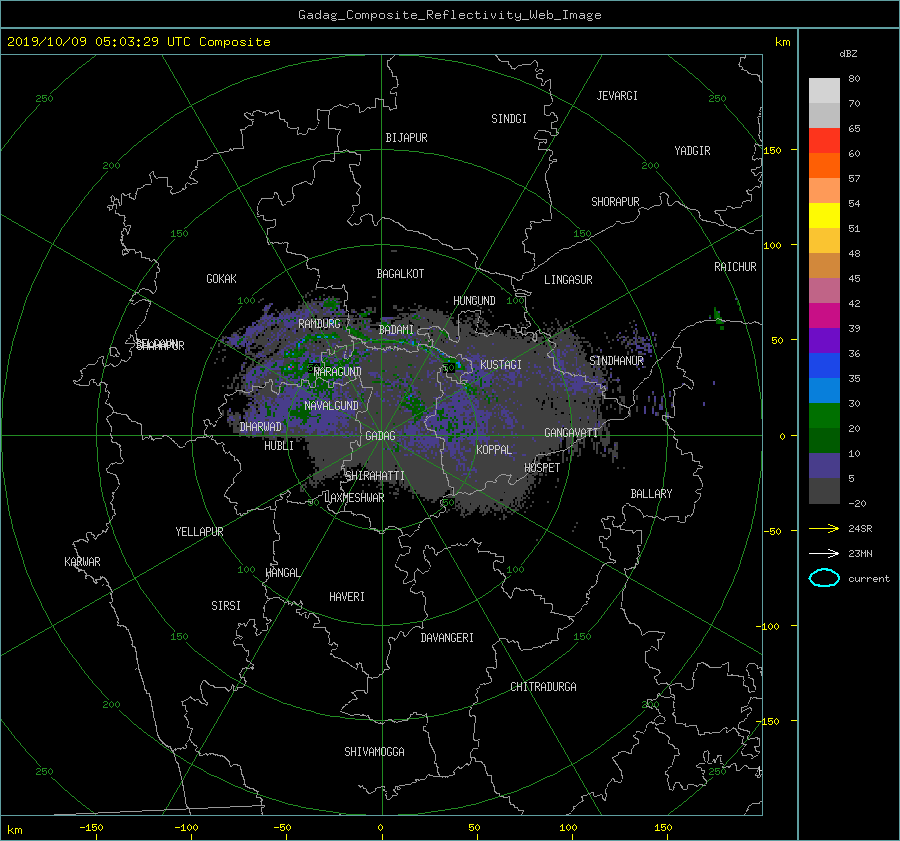Pick the purple swatch below 39 dBZ

tap(824, 341)
